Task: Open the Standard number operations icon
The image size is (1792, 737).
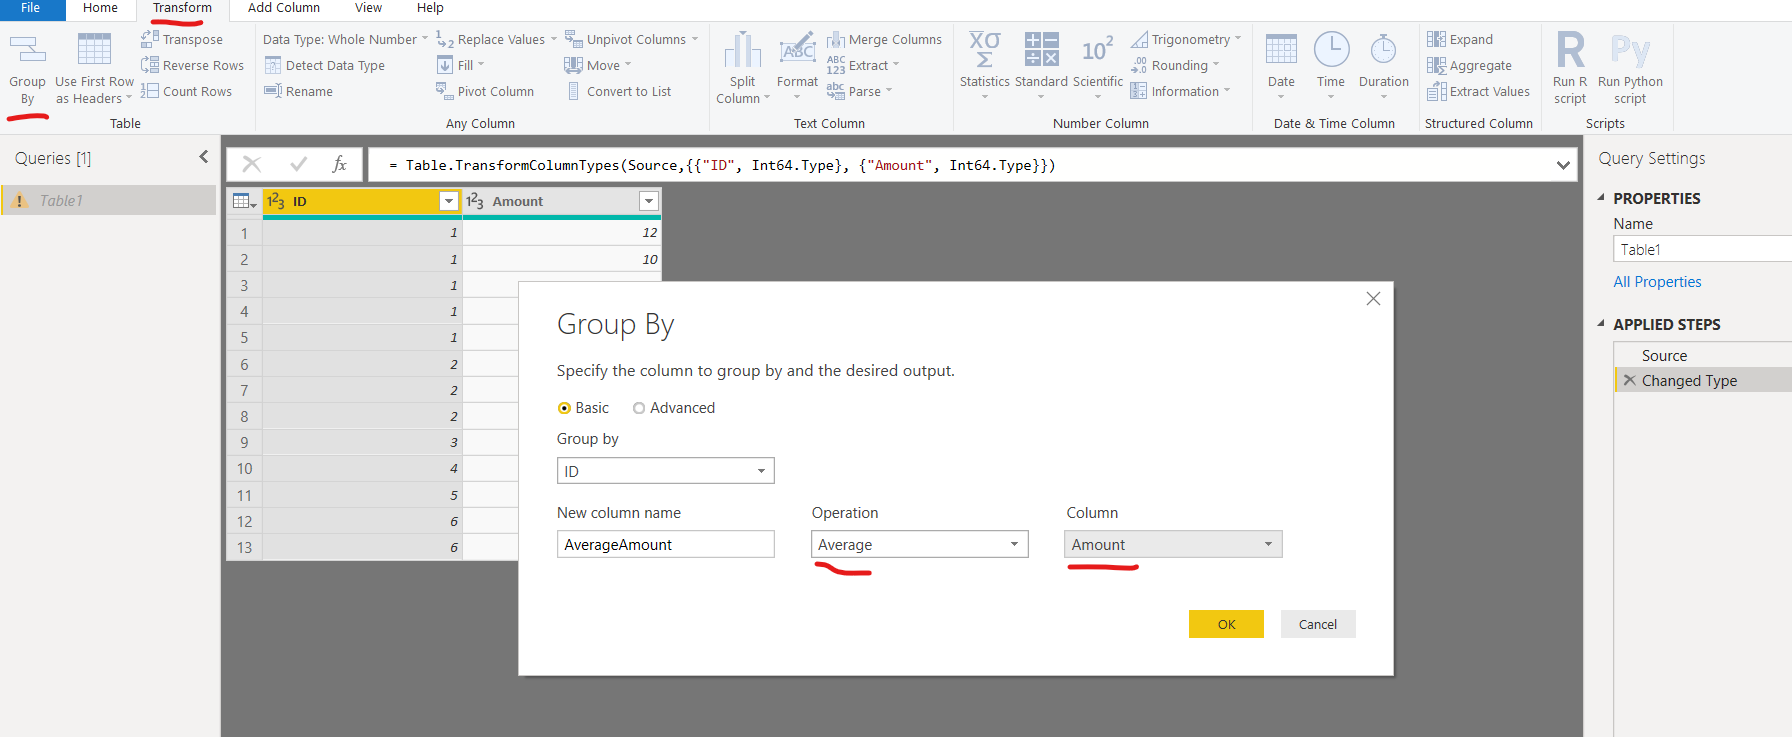Action: pos(1041,49)
